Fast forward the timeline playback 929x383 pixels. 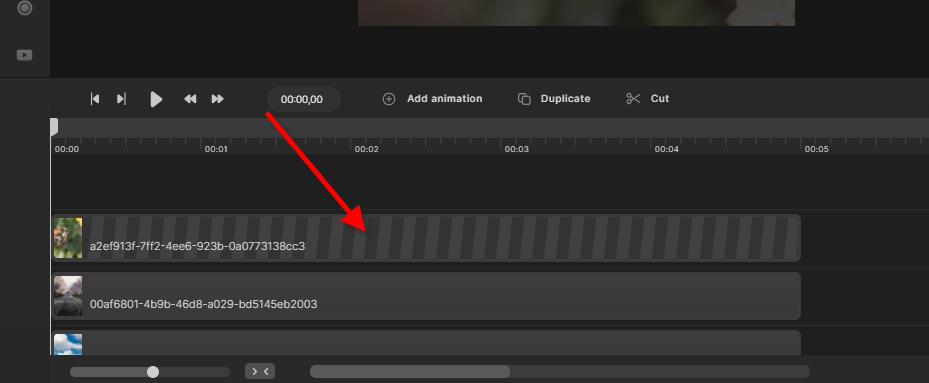click(217, 99)
